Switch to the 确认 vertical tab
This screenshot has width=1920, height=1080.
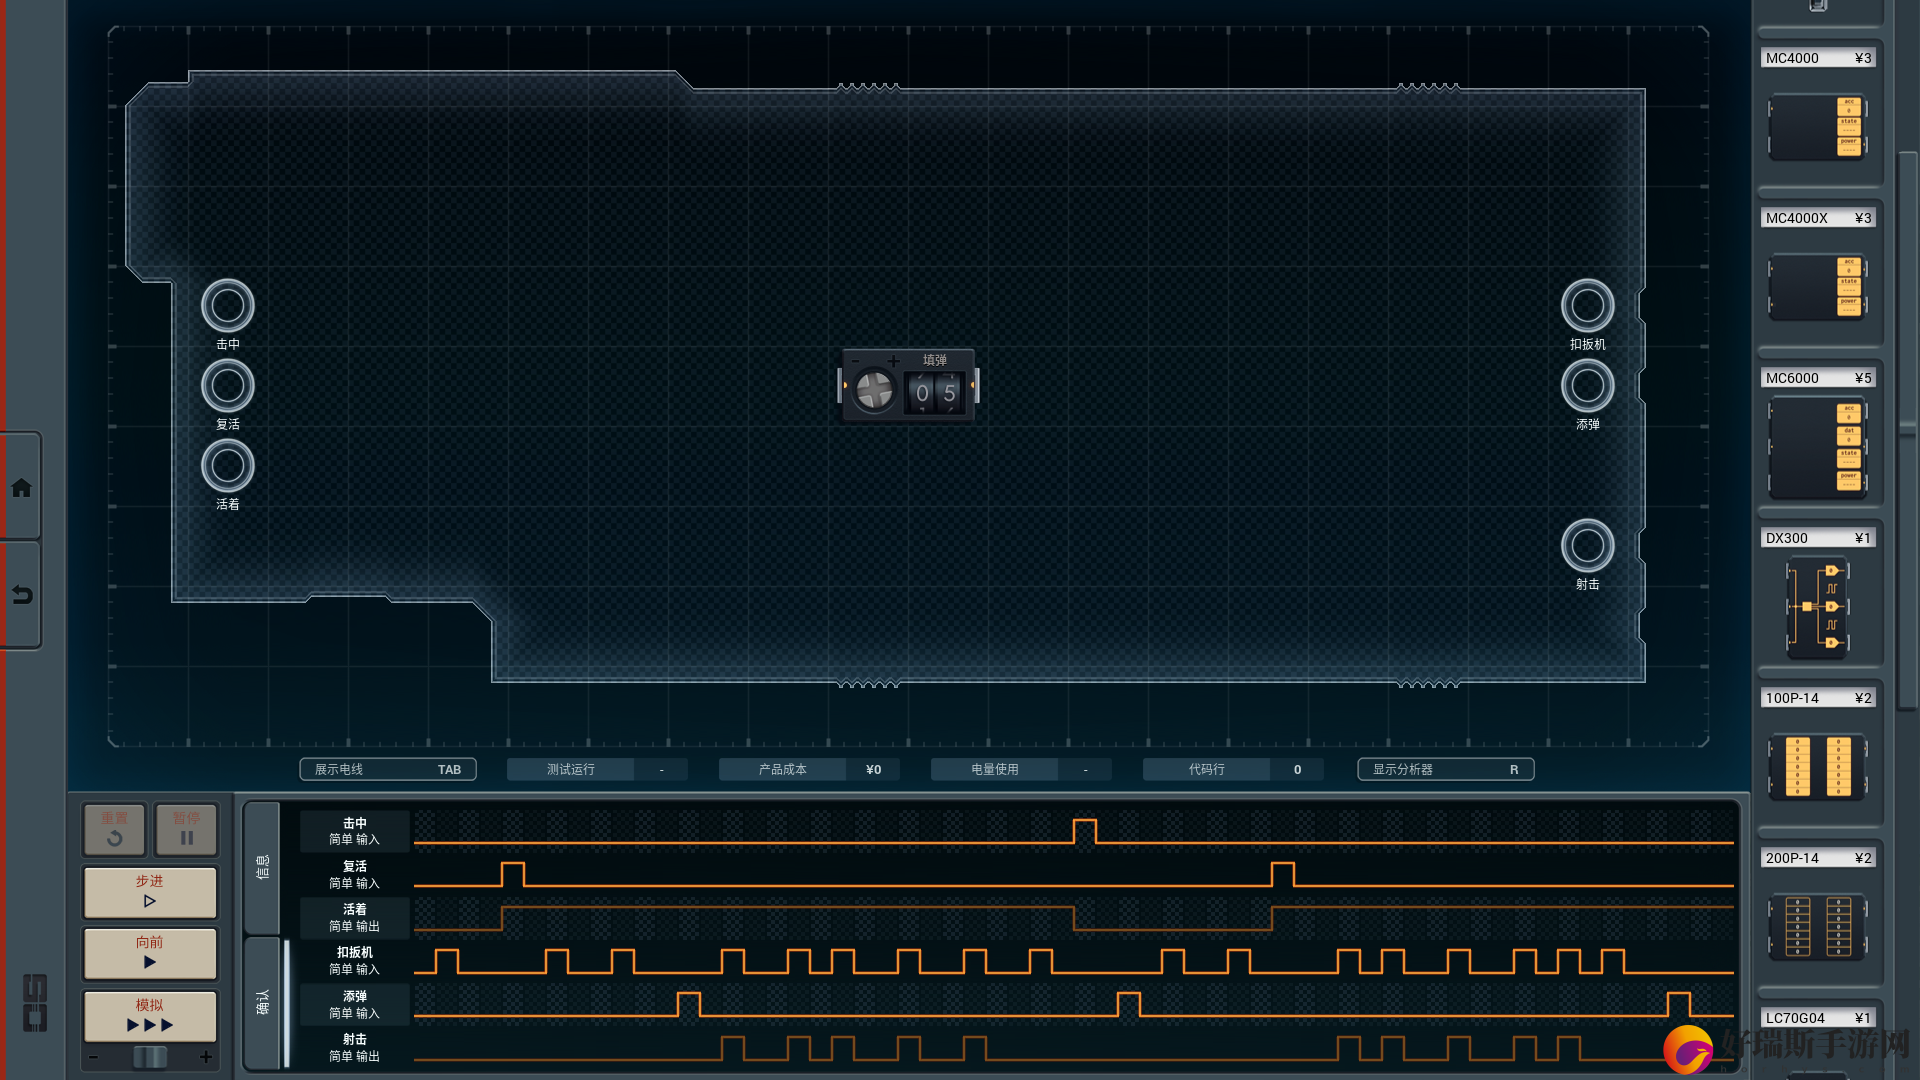pos(262,1003)
